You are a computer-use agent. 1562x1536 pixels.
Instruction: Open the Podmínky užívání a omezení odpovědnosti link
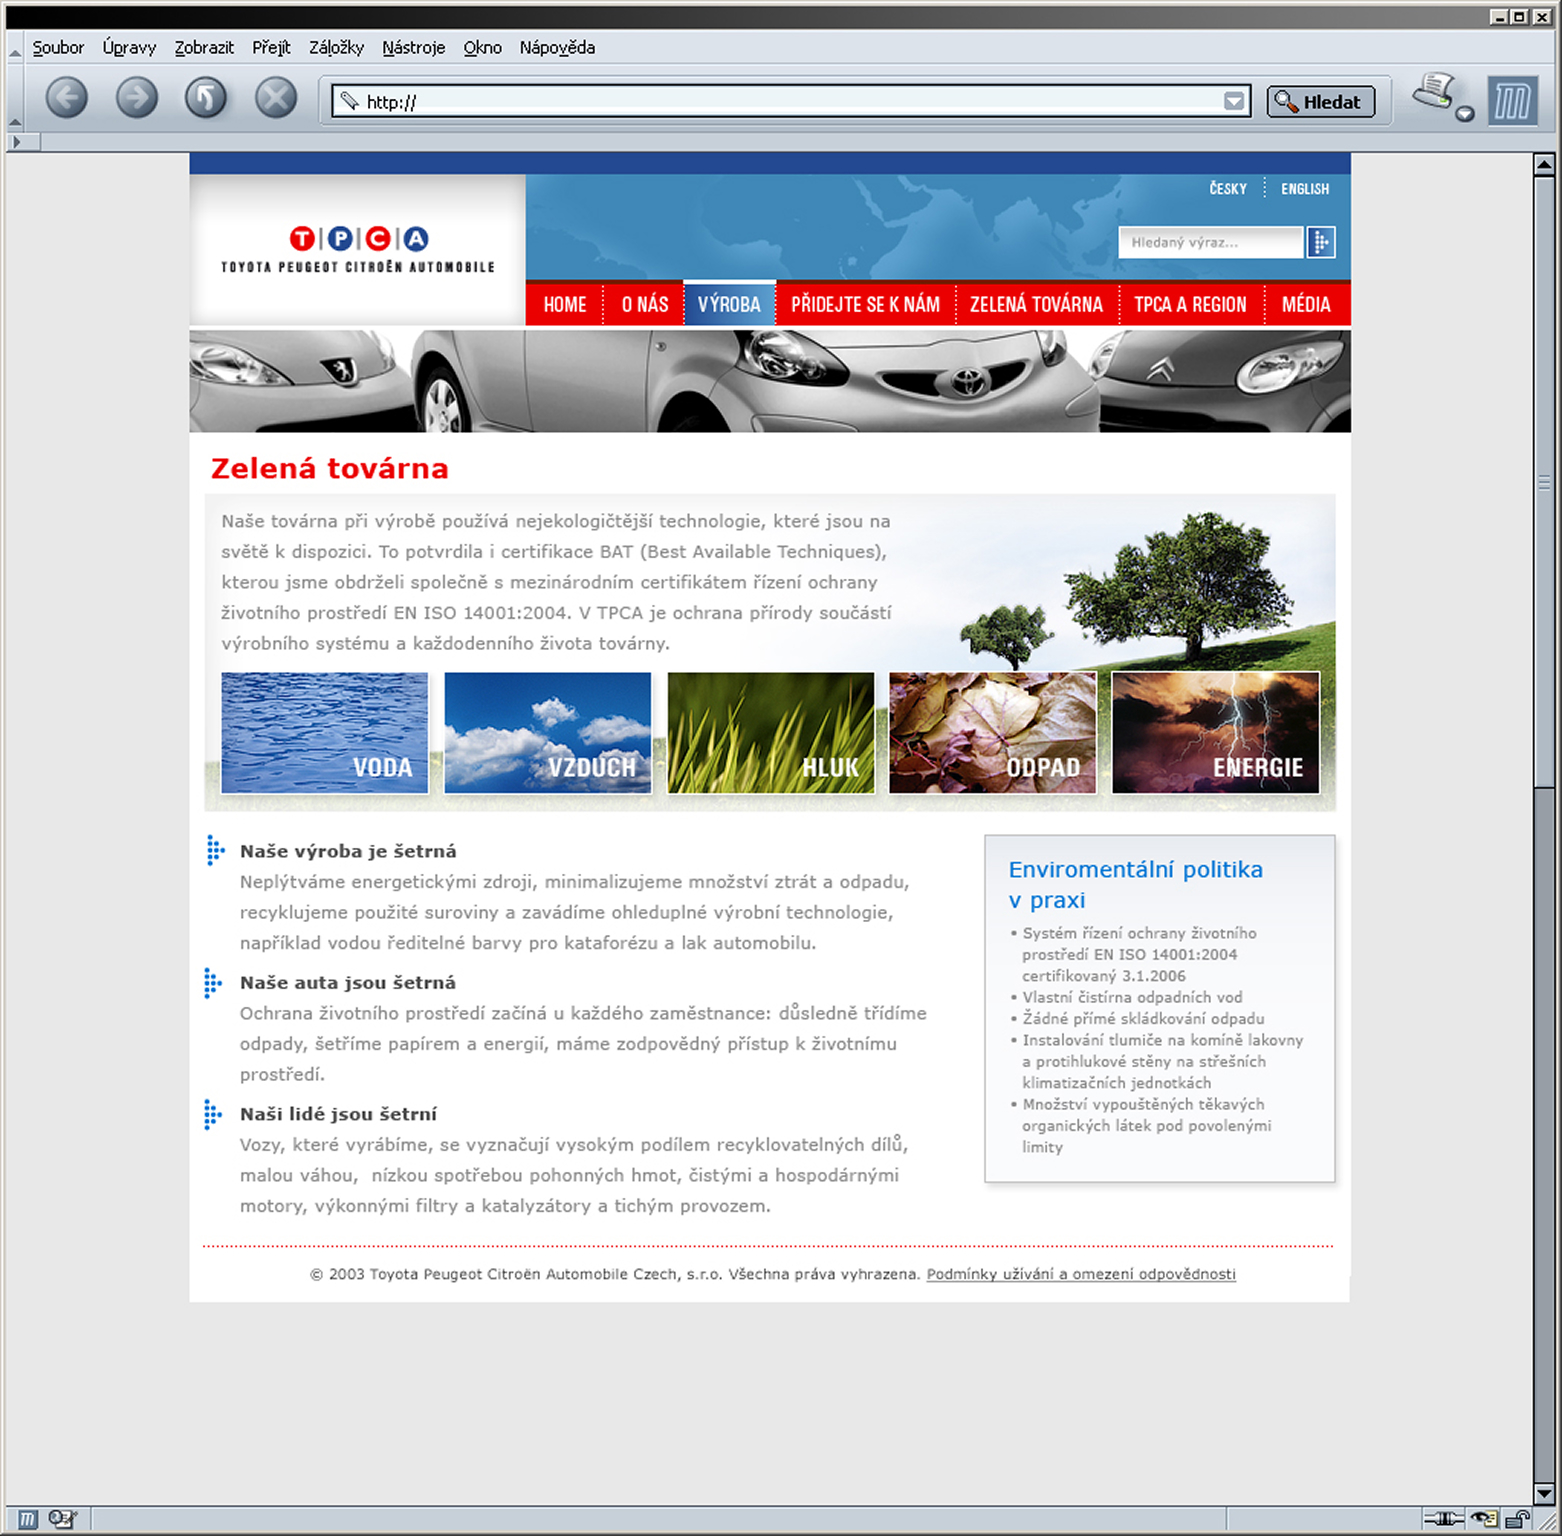click(1081, 1274)
